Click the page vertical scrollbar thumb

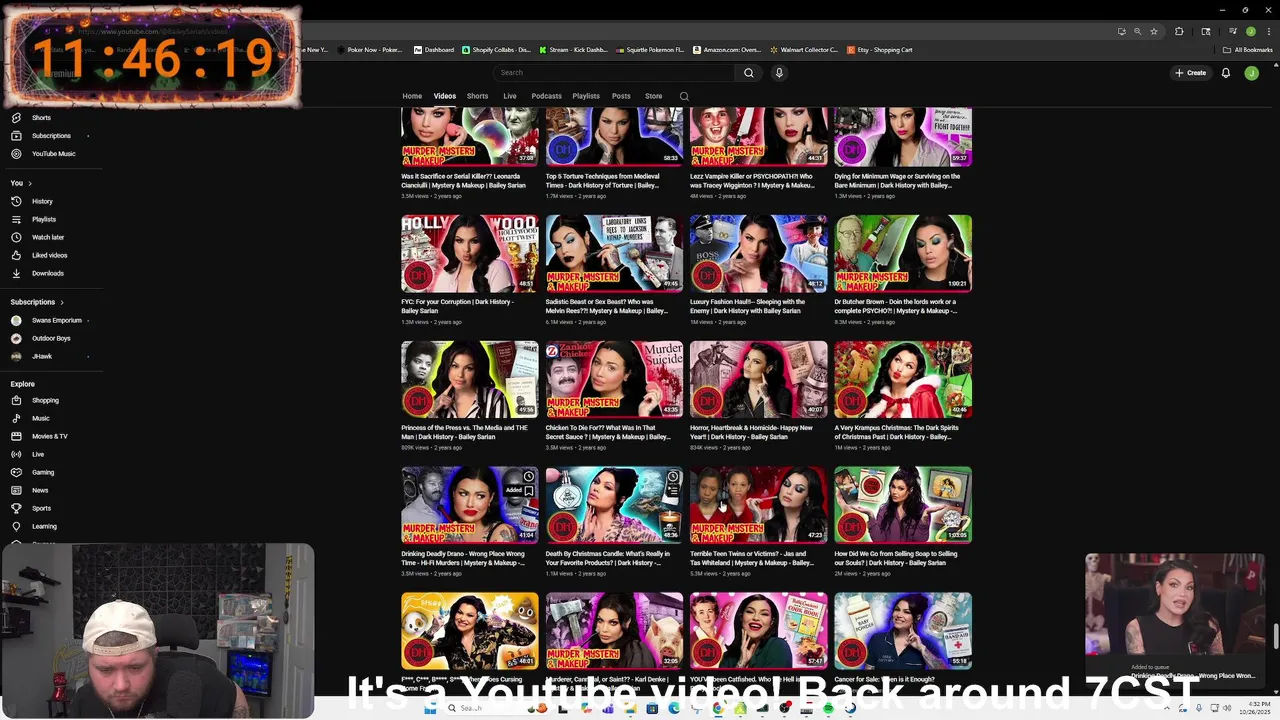(1275, 636)
